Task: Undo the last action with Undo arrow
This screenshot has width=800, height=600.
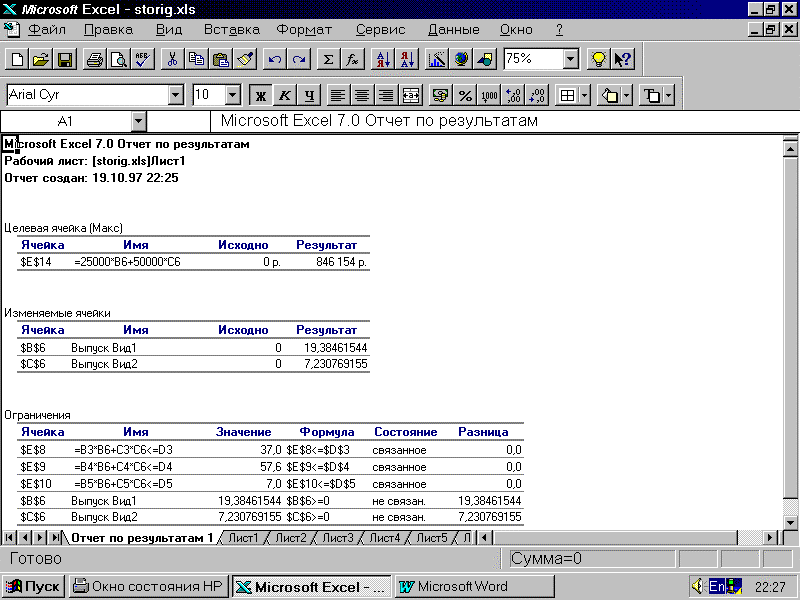Action: pos(275,60)
